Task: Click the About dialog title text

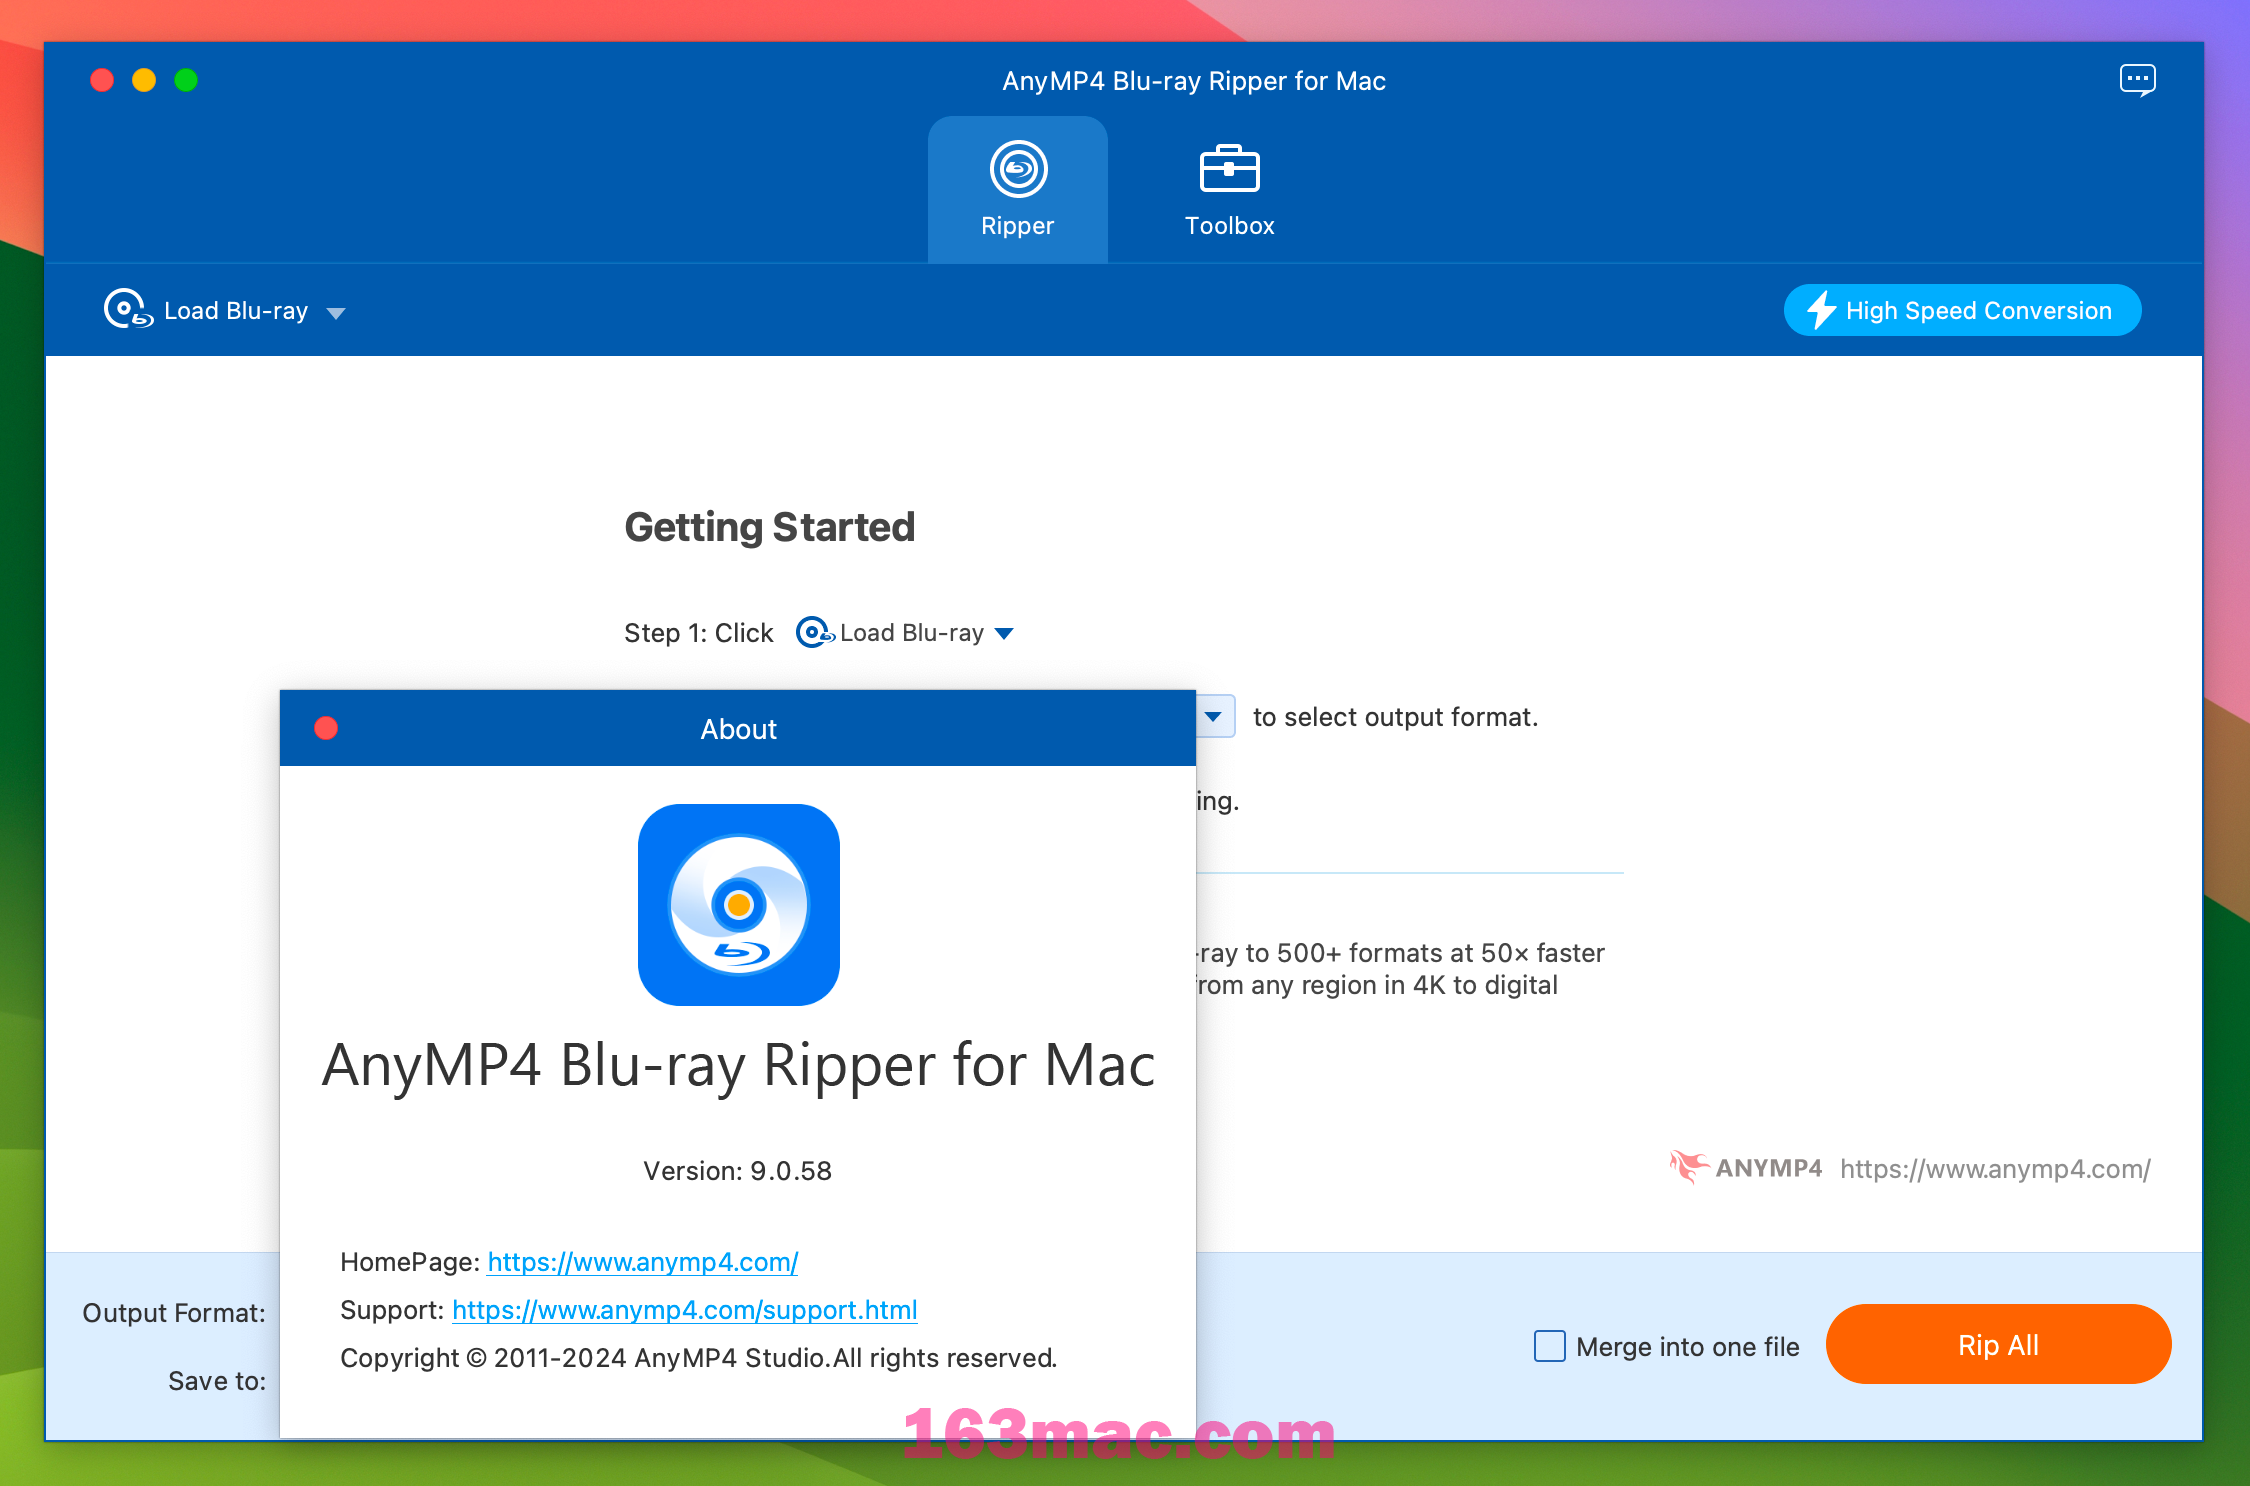Action: pos(738,729)
